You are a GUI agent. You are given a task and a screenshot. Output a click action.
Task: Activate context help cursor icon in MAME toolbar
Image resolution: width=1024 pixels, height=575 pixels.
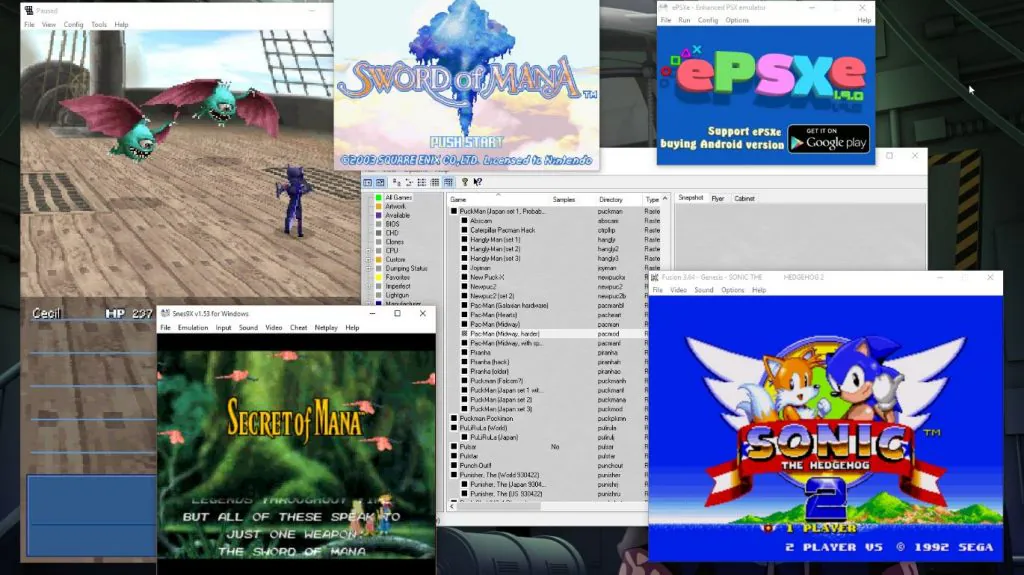click(478, 182)
